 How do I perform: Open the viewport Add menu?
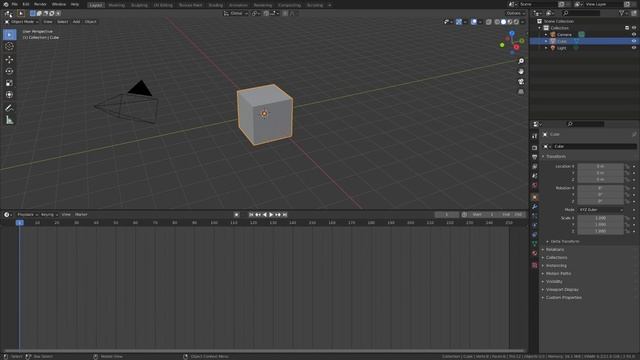[76, 22]
